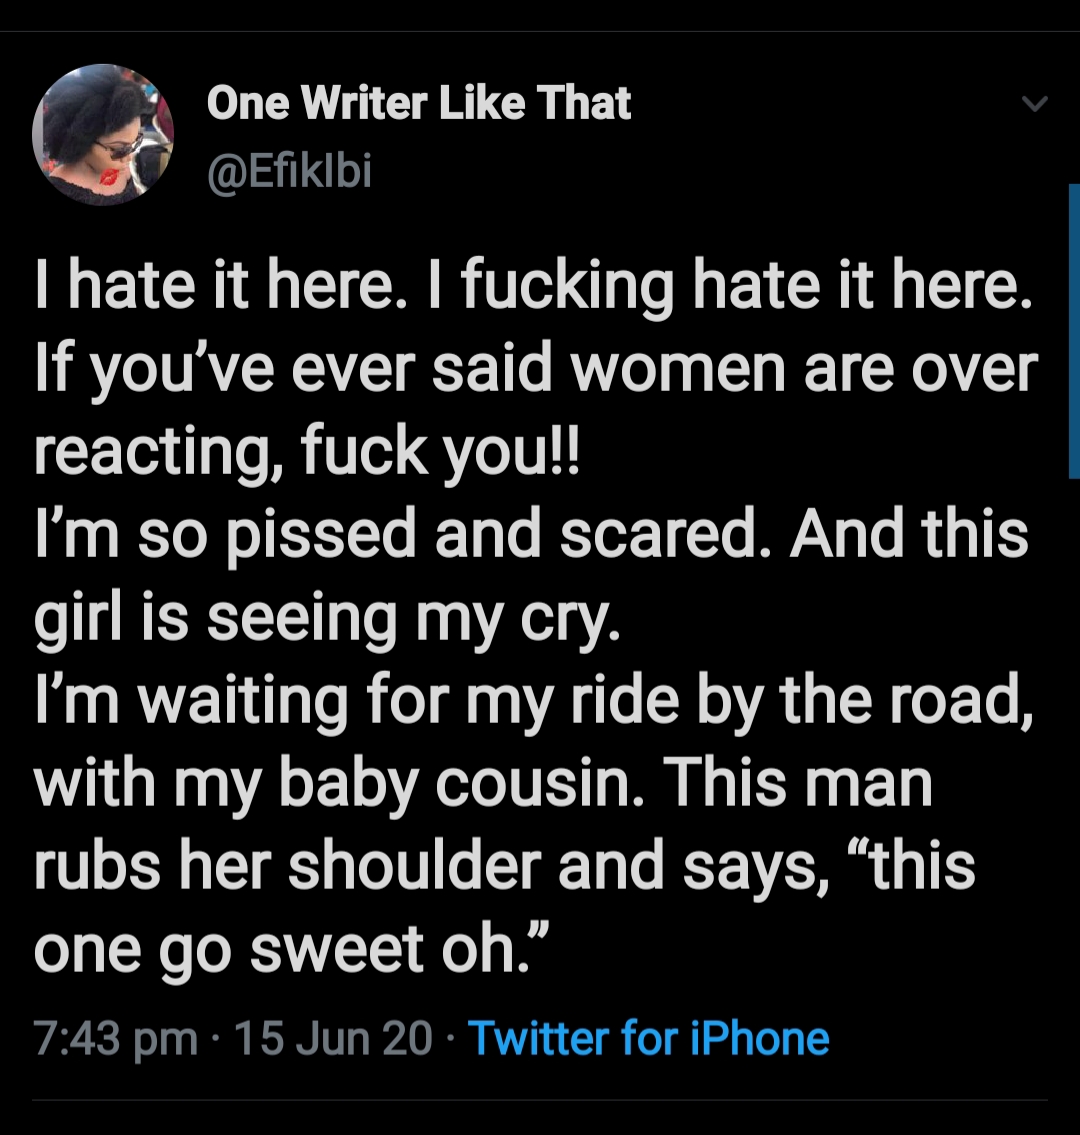Open the One Writer Like That profile name
The image size is (1080, 1135).
pyautogui.click(x=418, y=103)
